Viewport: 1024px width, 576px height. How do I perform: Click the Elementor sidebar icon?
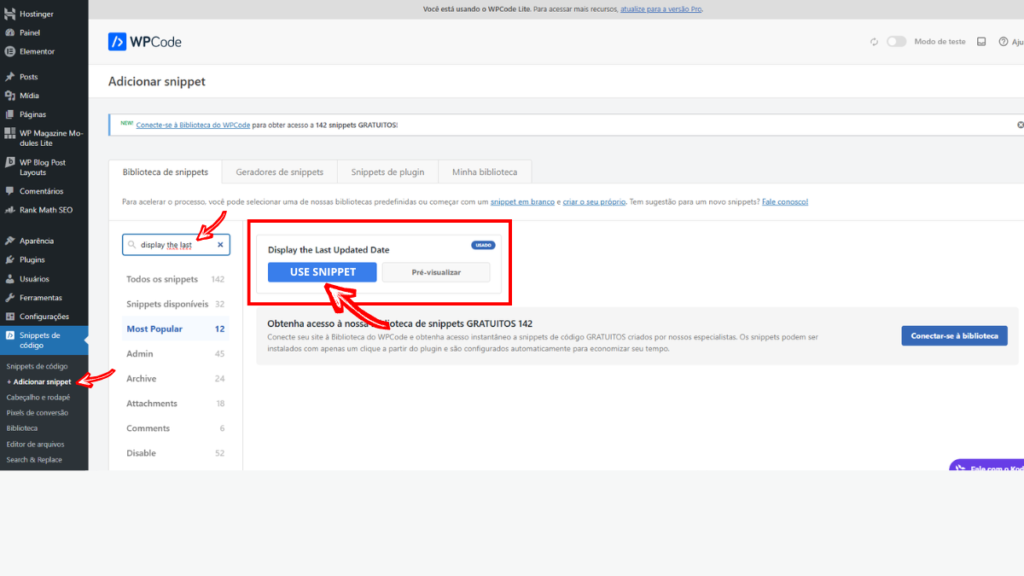[x=10, y=51]
